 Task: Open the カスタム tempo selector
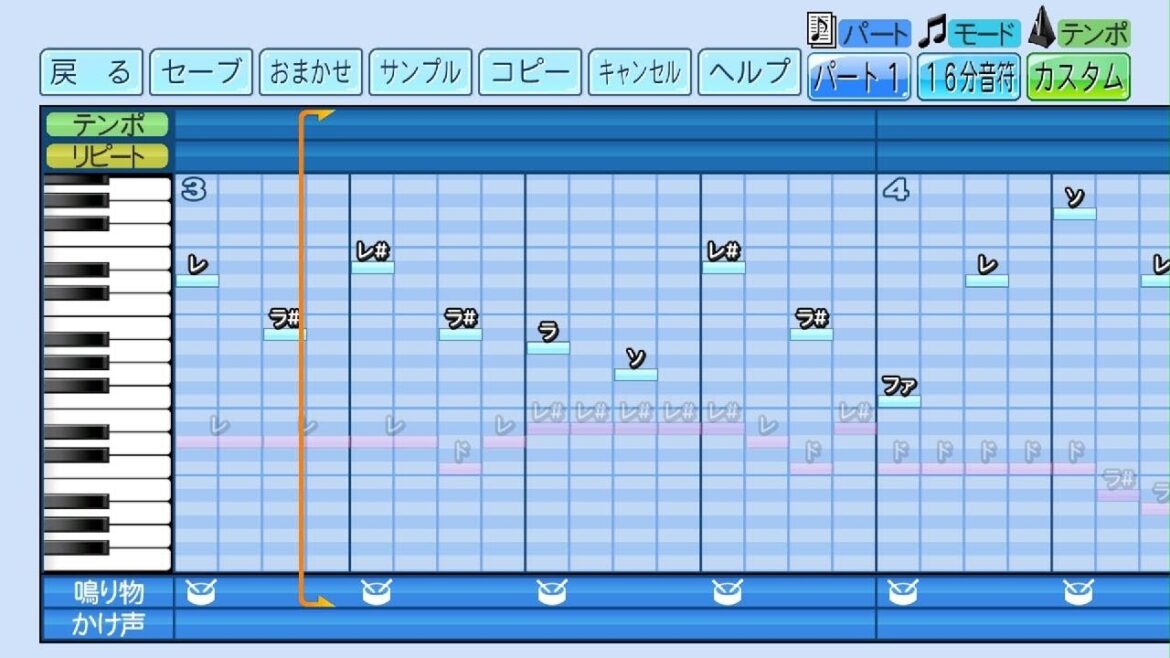pos(1078,76)
